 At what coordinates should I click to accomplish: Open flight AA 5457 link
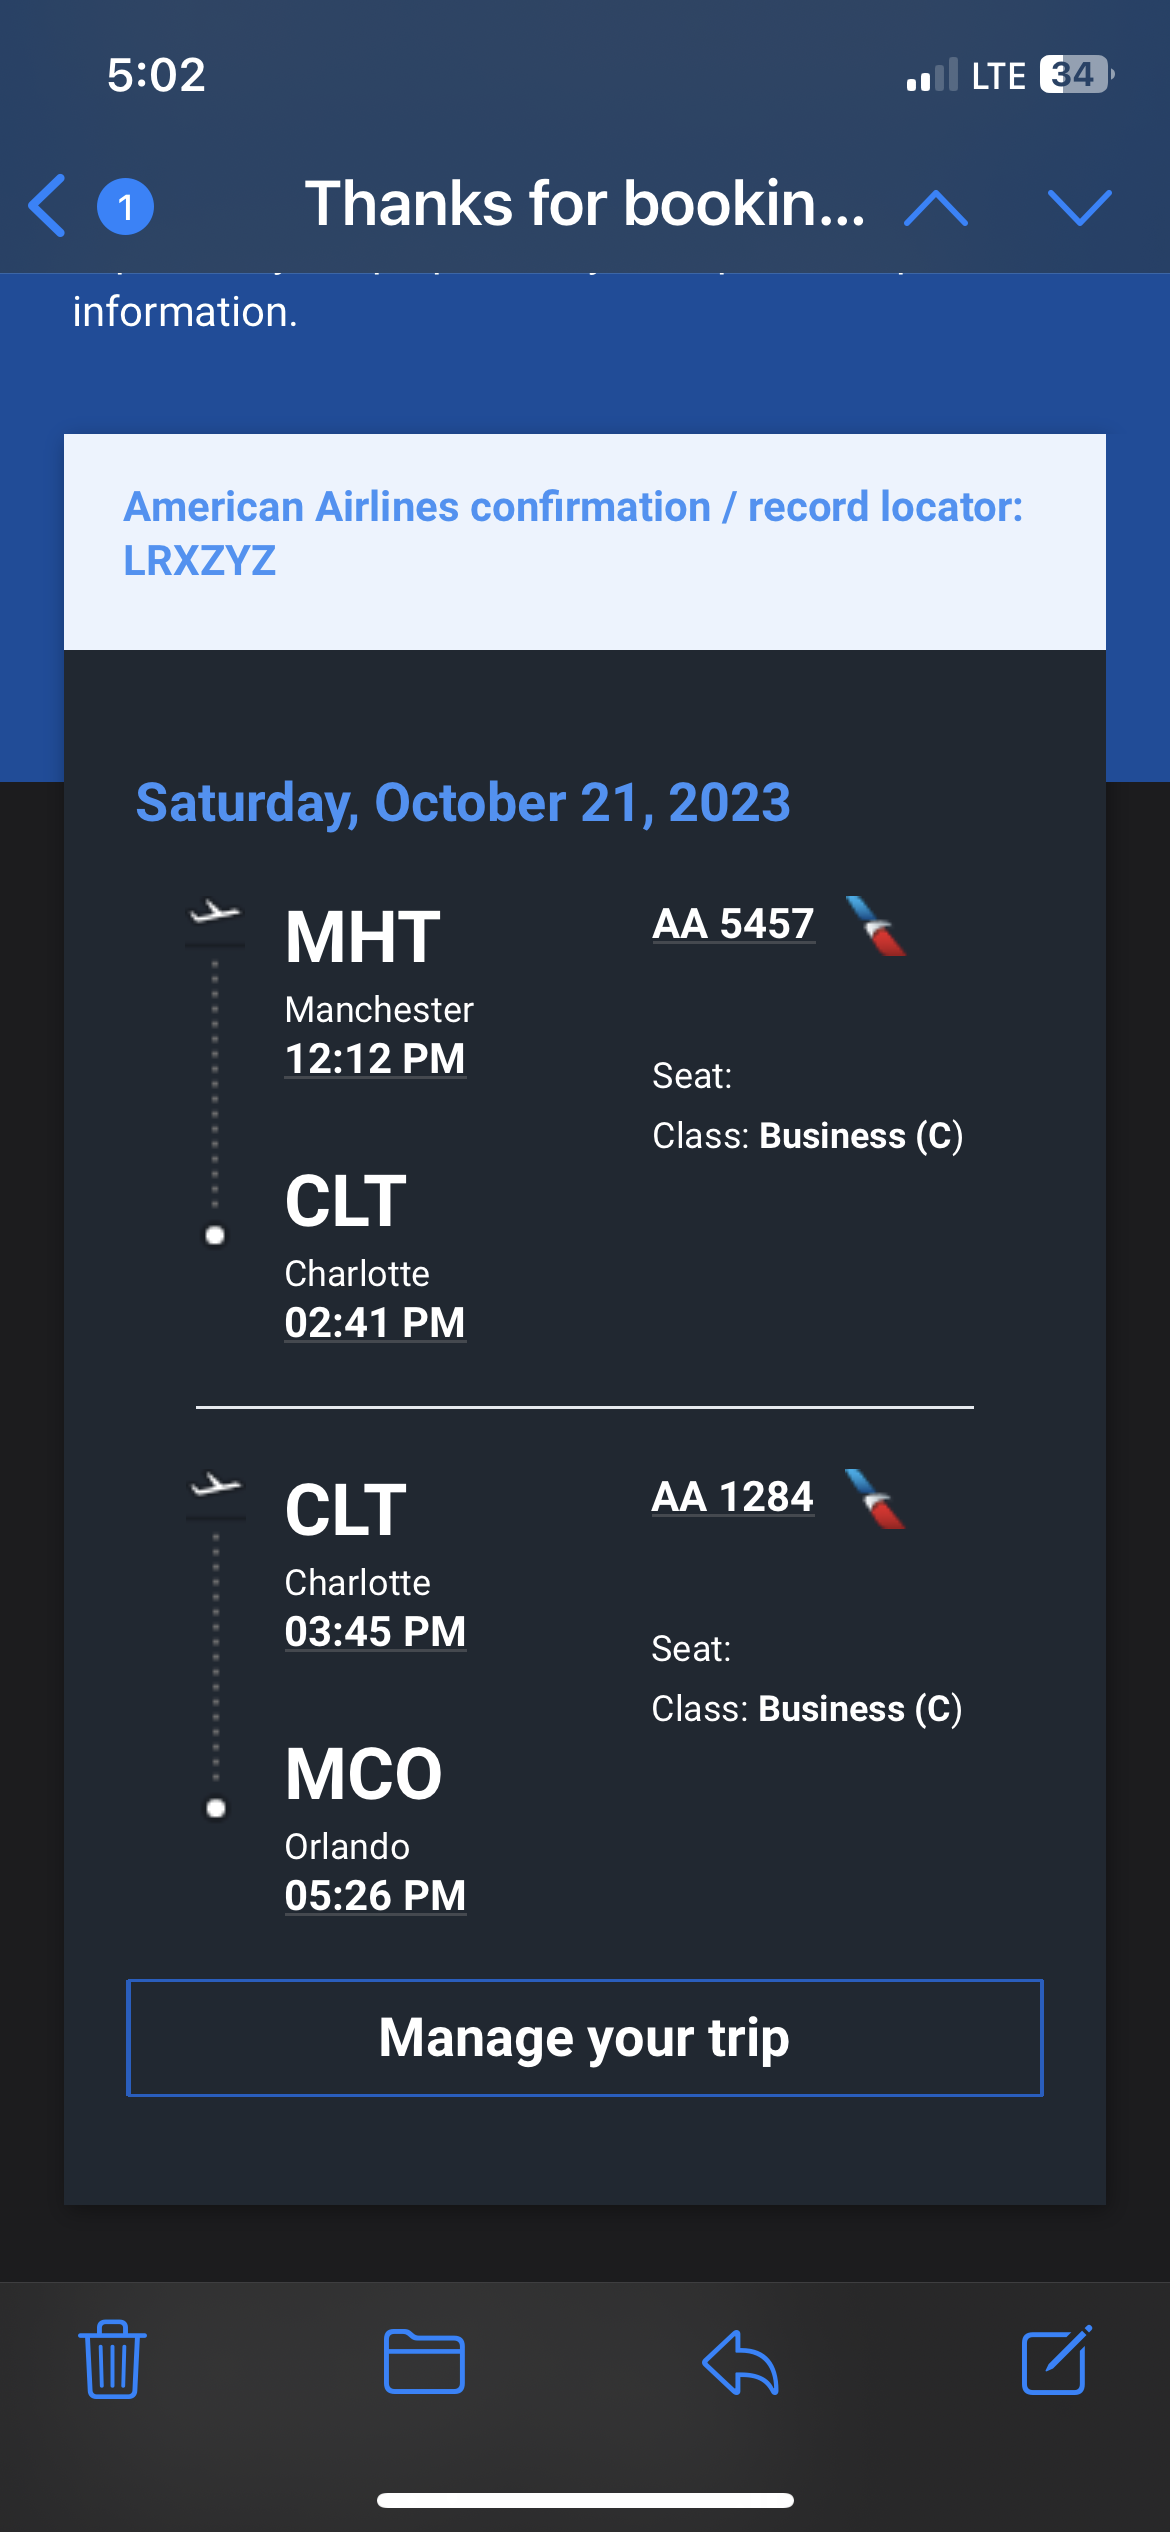pyautogui.click(x=733, y=924)
